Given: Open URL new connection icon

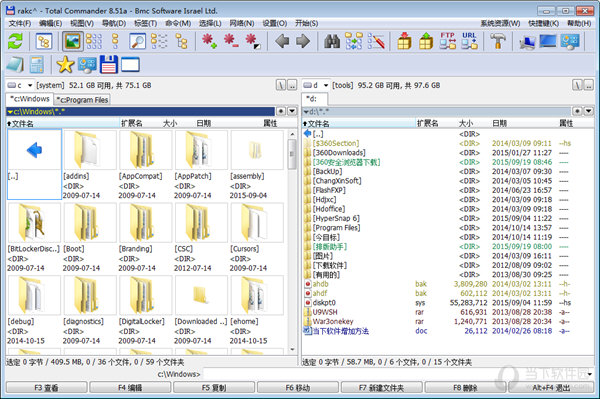Looking at the screenshot, I should pos(469,41).
